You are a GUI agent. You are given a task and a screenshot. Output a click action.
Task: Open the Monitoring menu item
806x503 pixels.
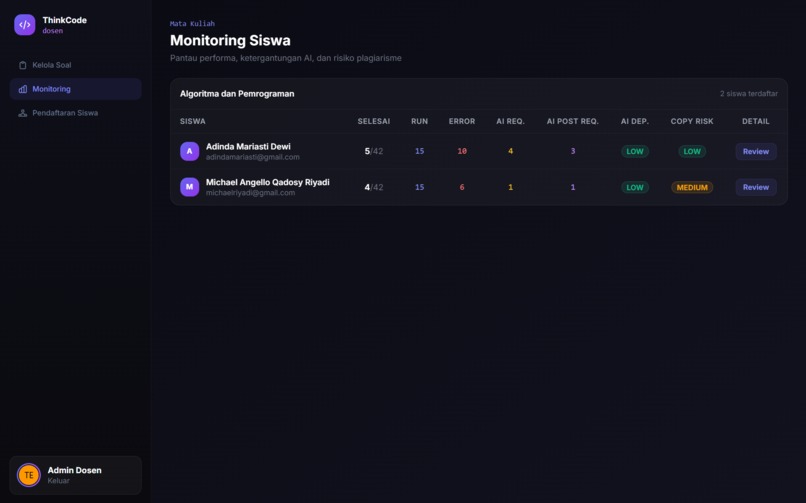click(76, 89)
